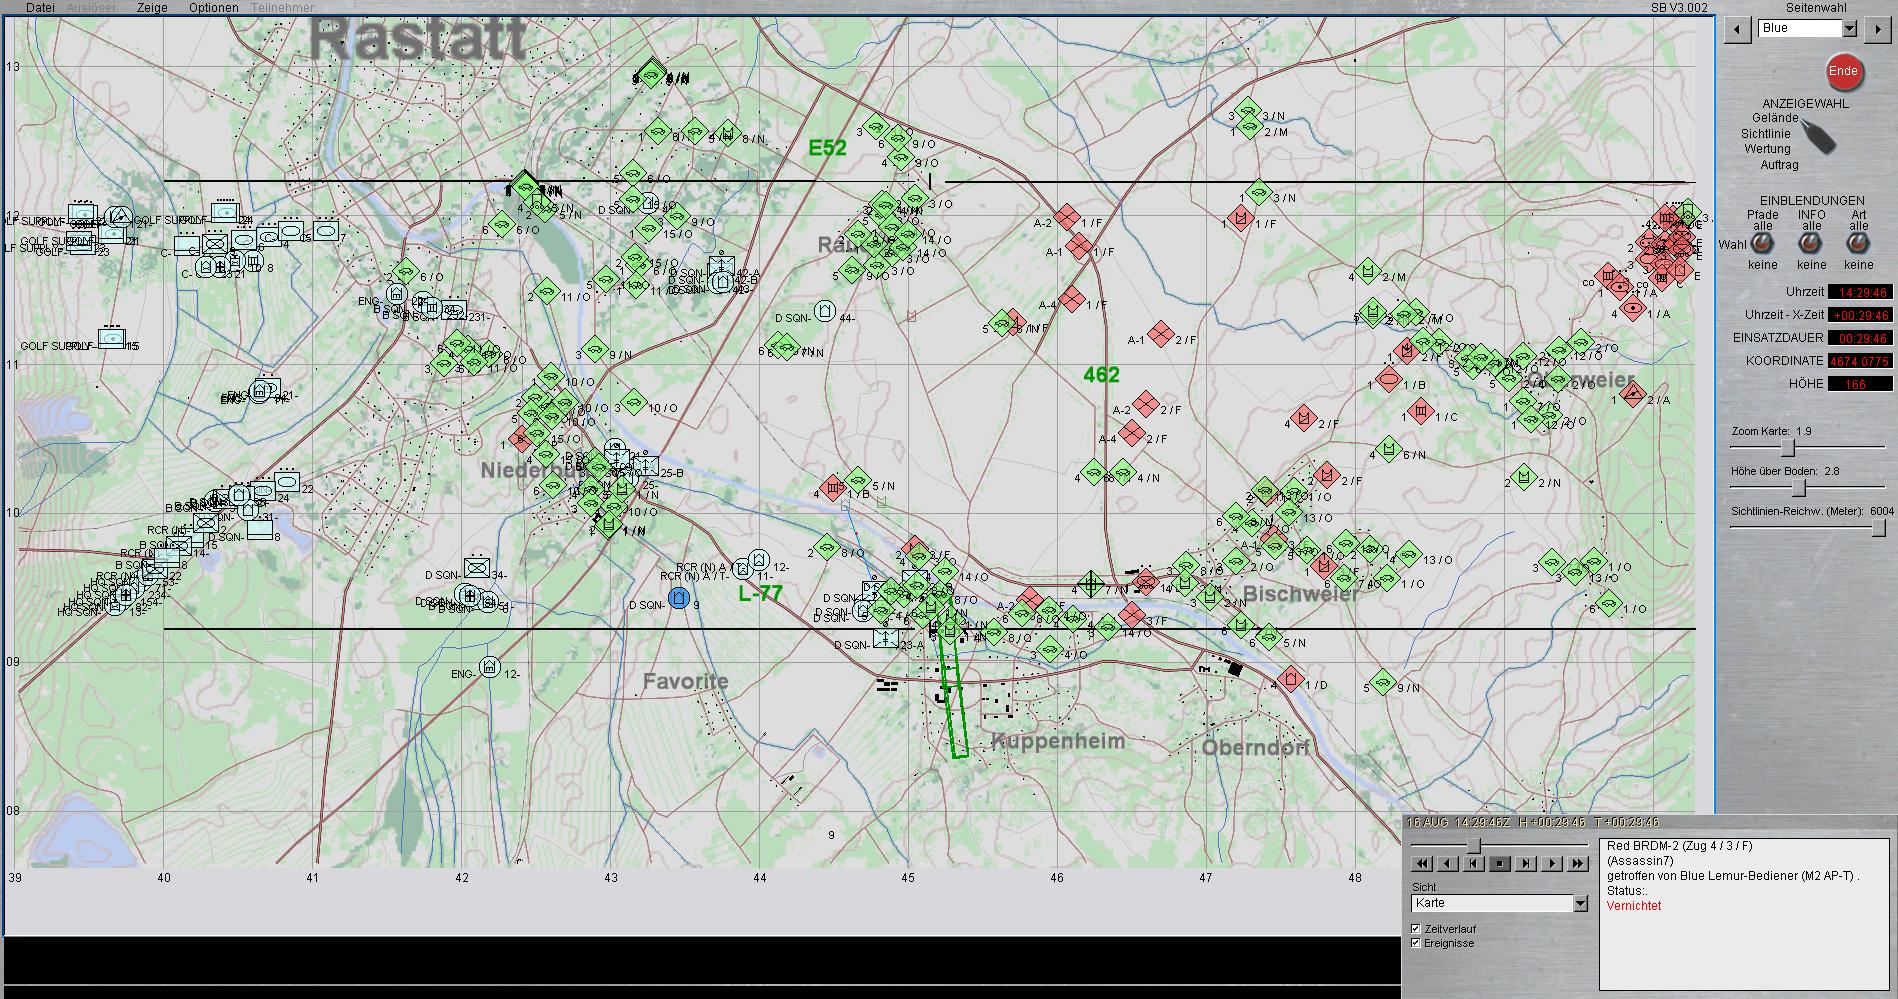Open the Datei menu
The width and height of the screenshot is (1898, 999).
[40, 7]
